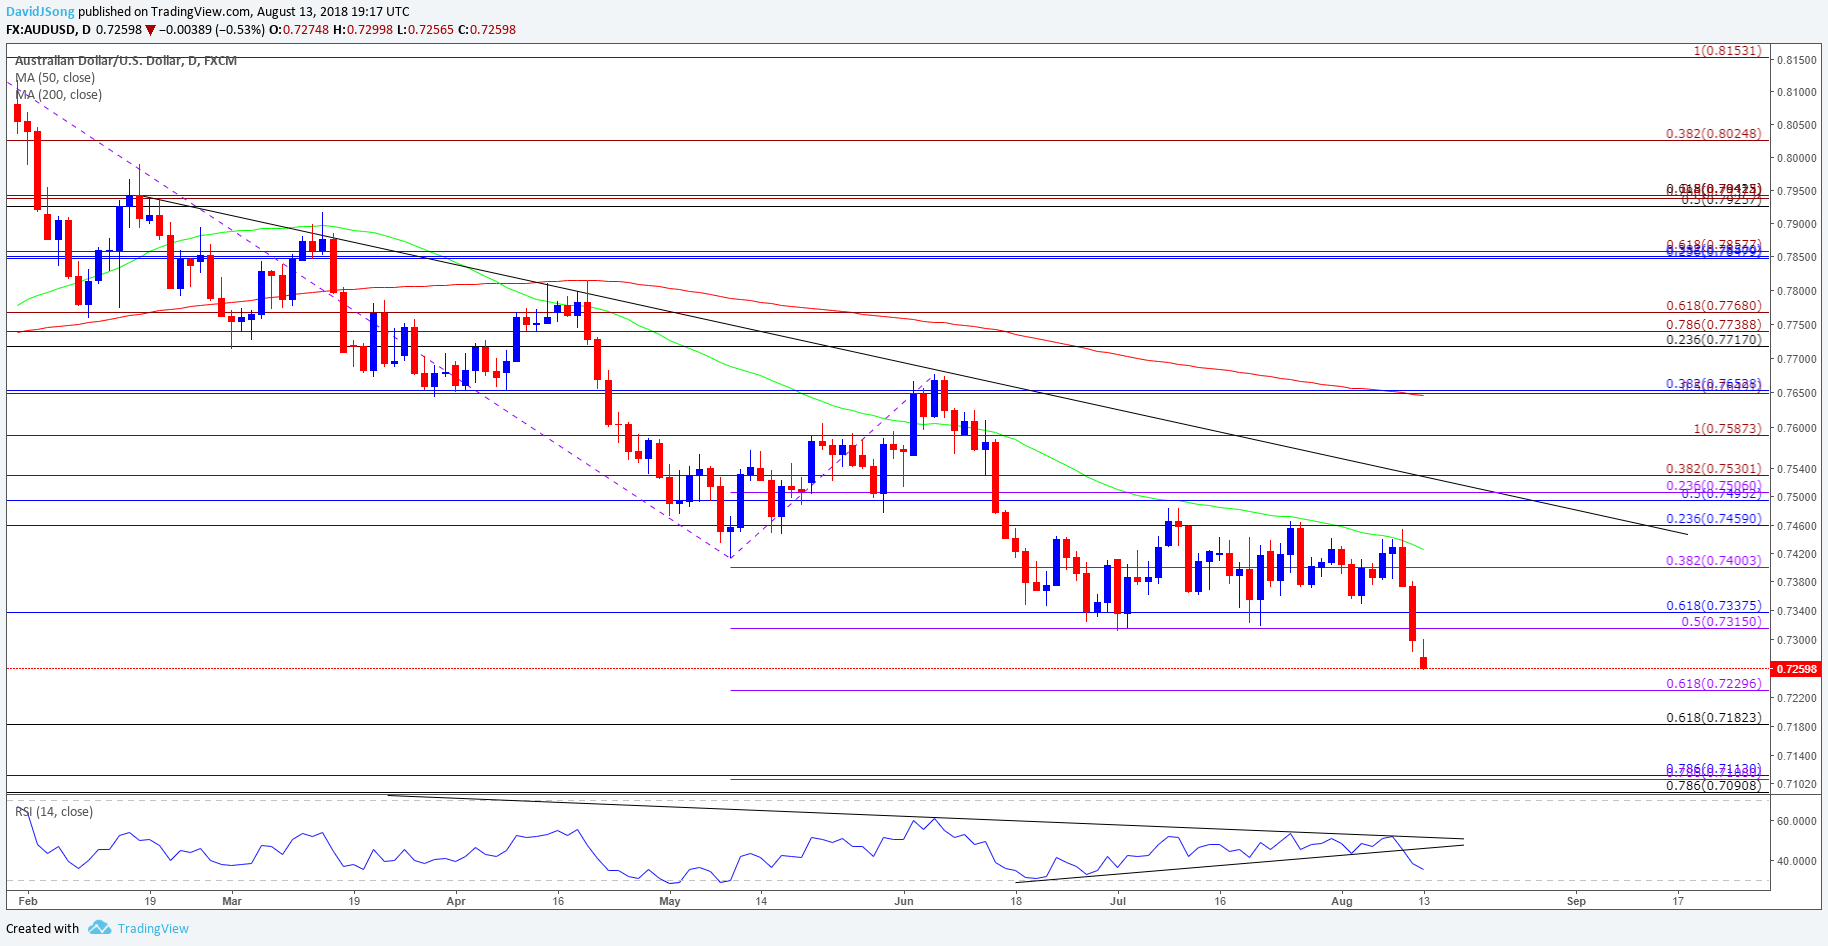Click the 40.0000 RSI axis value

click(1797, 861)
